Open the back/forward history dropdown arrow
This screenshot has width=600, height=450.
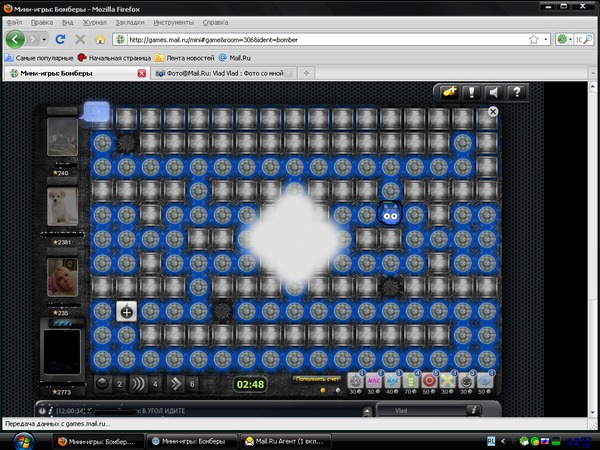click(x=42, y=39)
